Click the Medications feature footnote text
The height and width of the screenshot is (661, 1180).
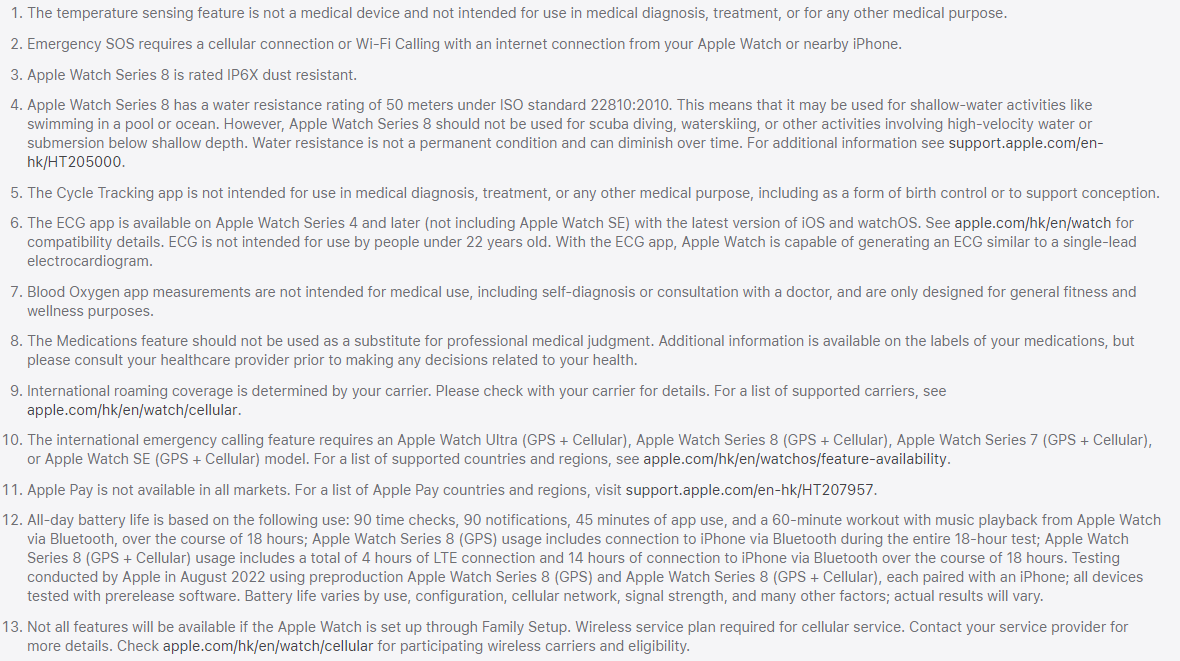pos(580,351)
